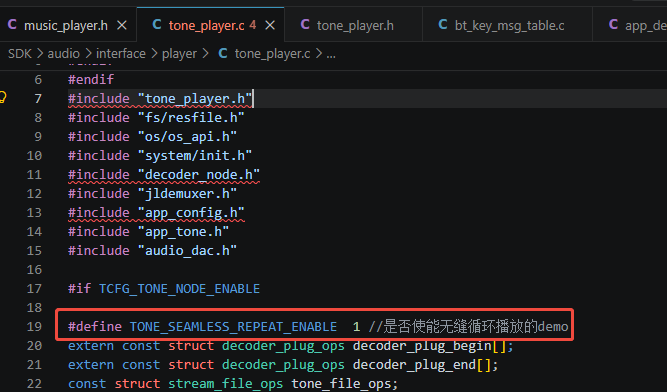Click the C file icon on tone_player.h tab
Viewport: 667px width, 392px height.
(305, 25)
